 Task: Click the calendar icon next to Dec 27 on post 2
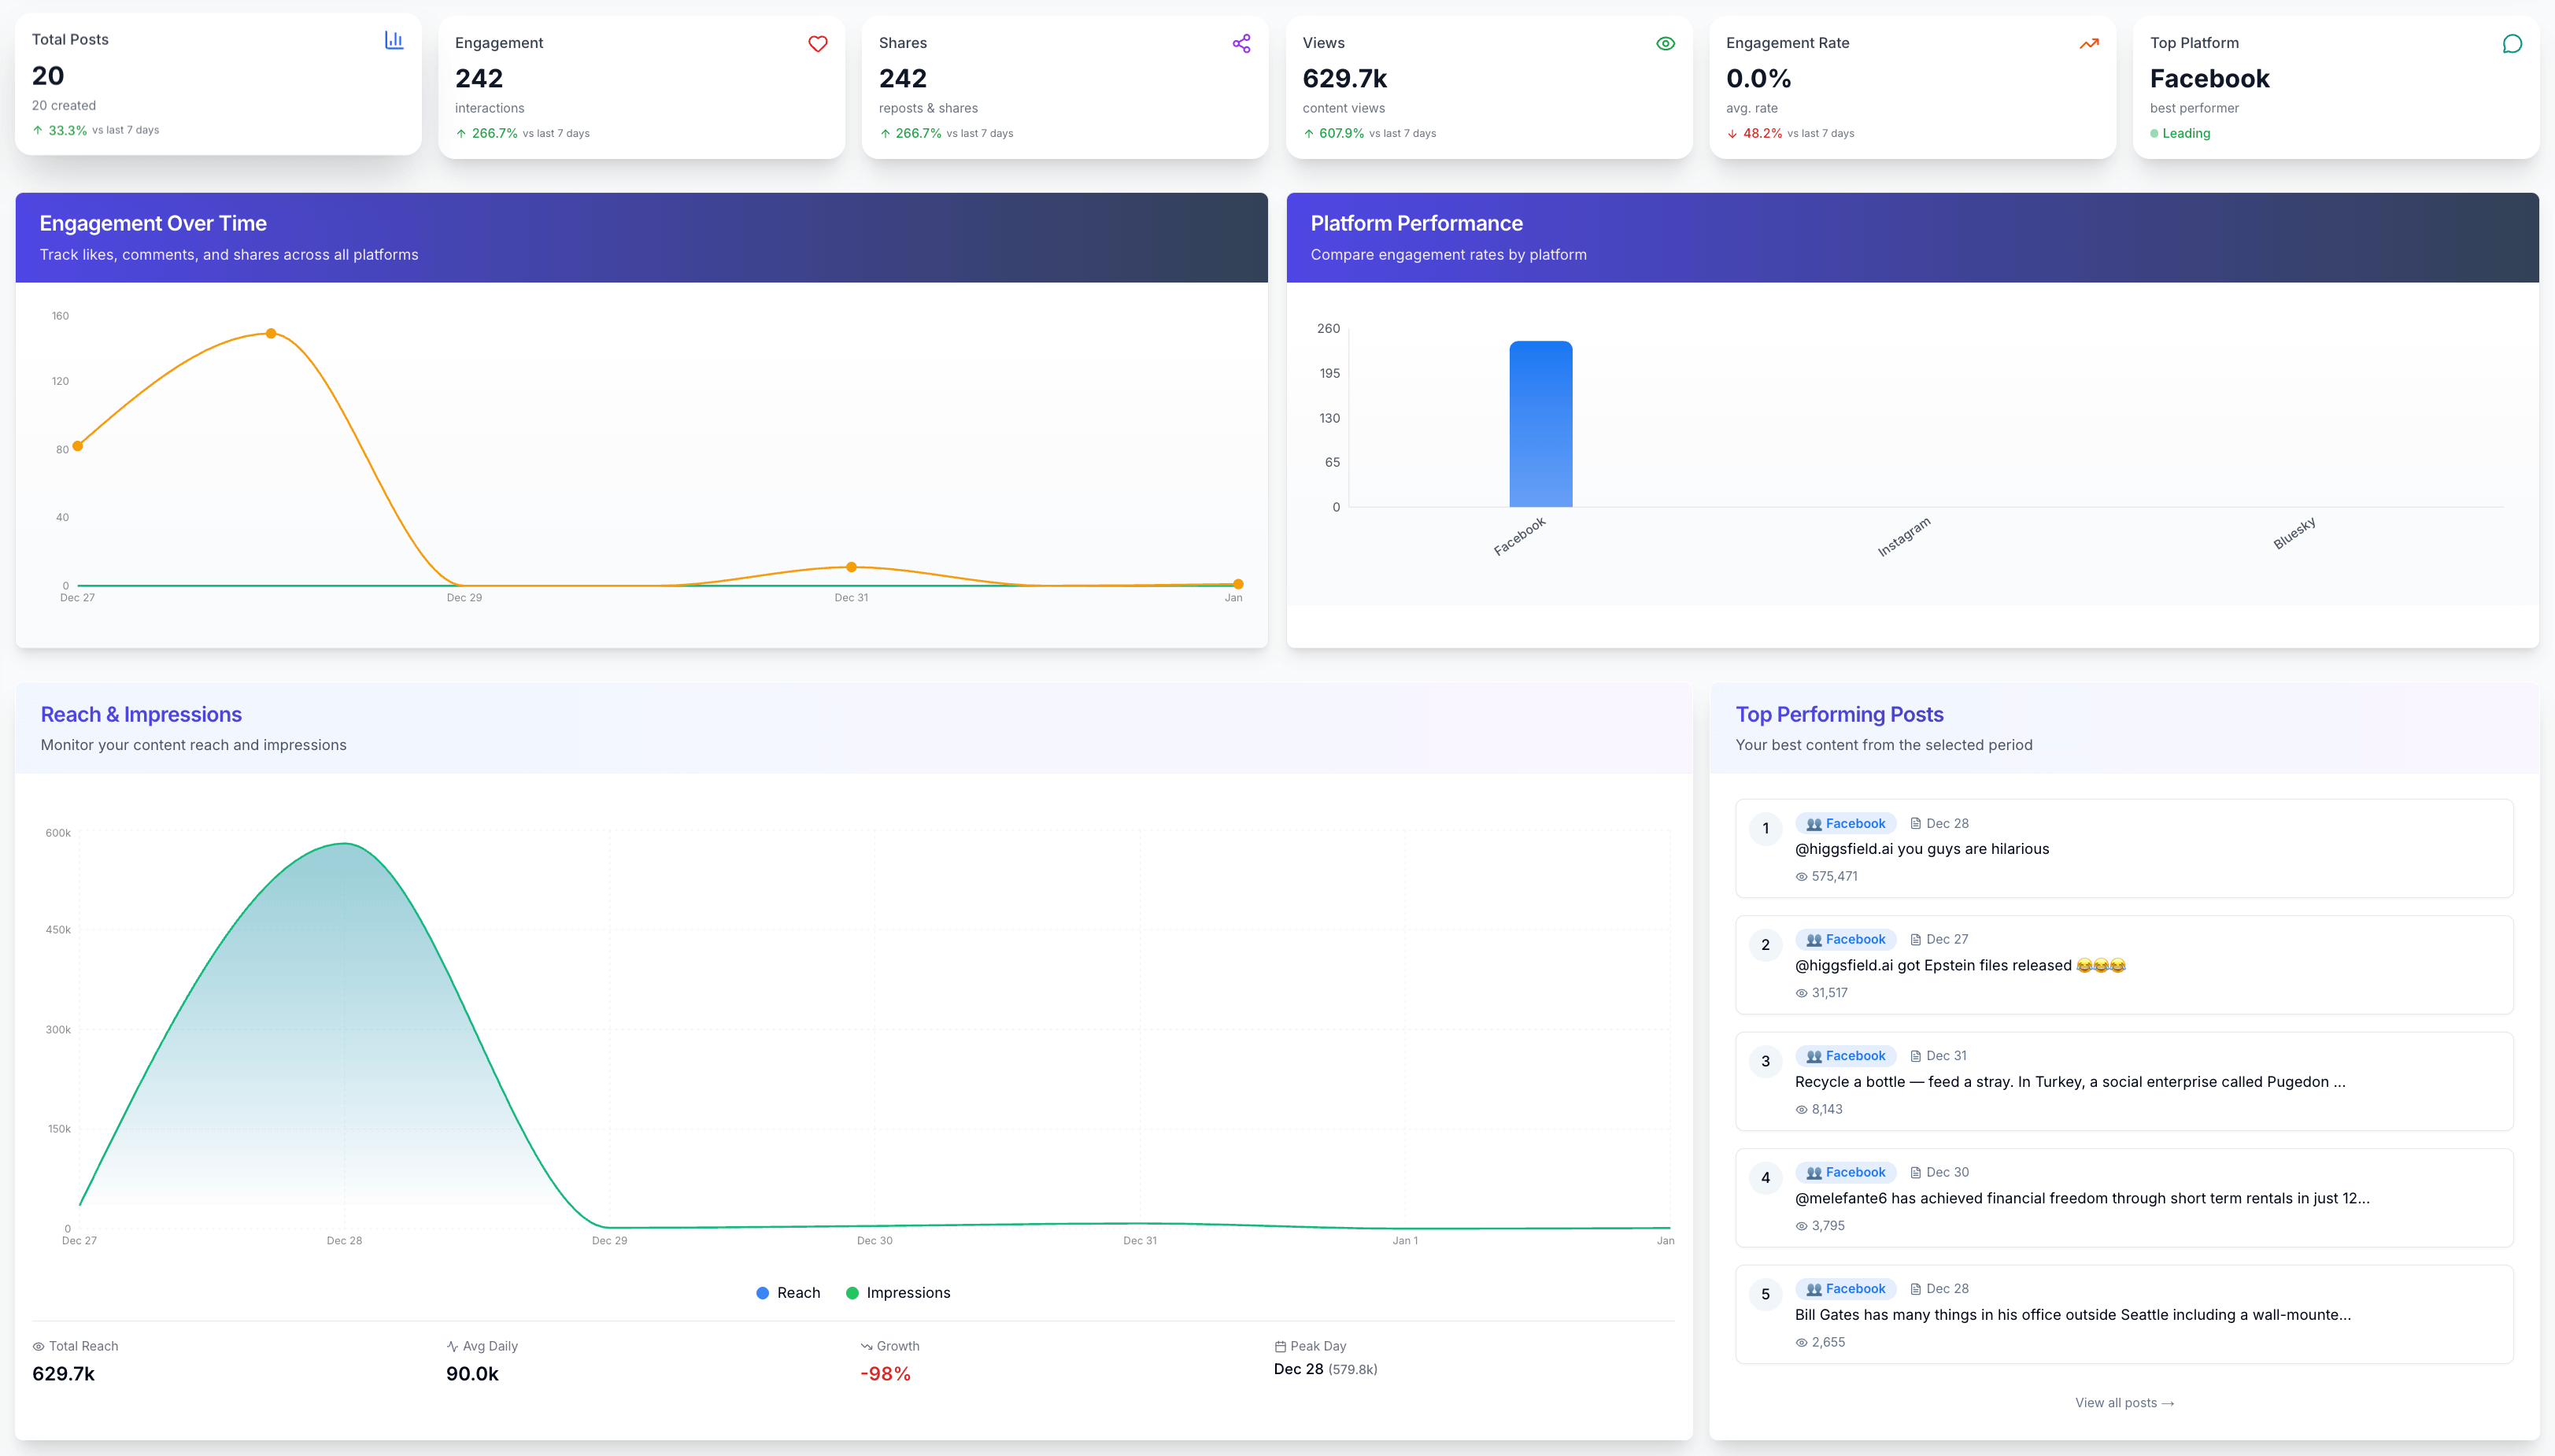(x=1917, y=938)
